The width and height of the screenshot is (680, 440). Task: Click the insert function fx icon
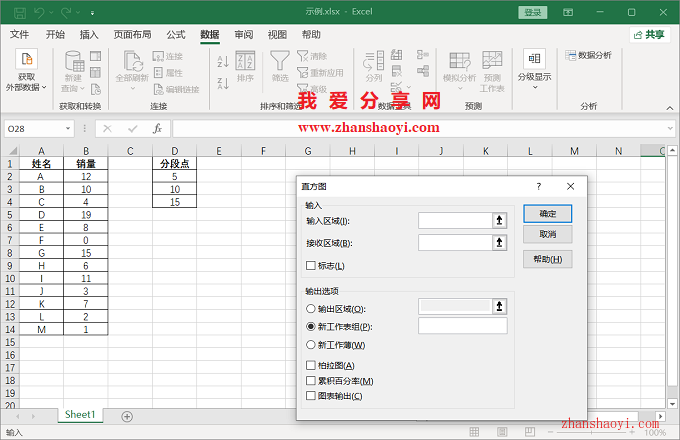157,129
